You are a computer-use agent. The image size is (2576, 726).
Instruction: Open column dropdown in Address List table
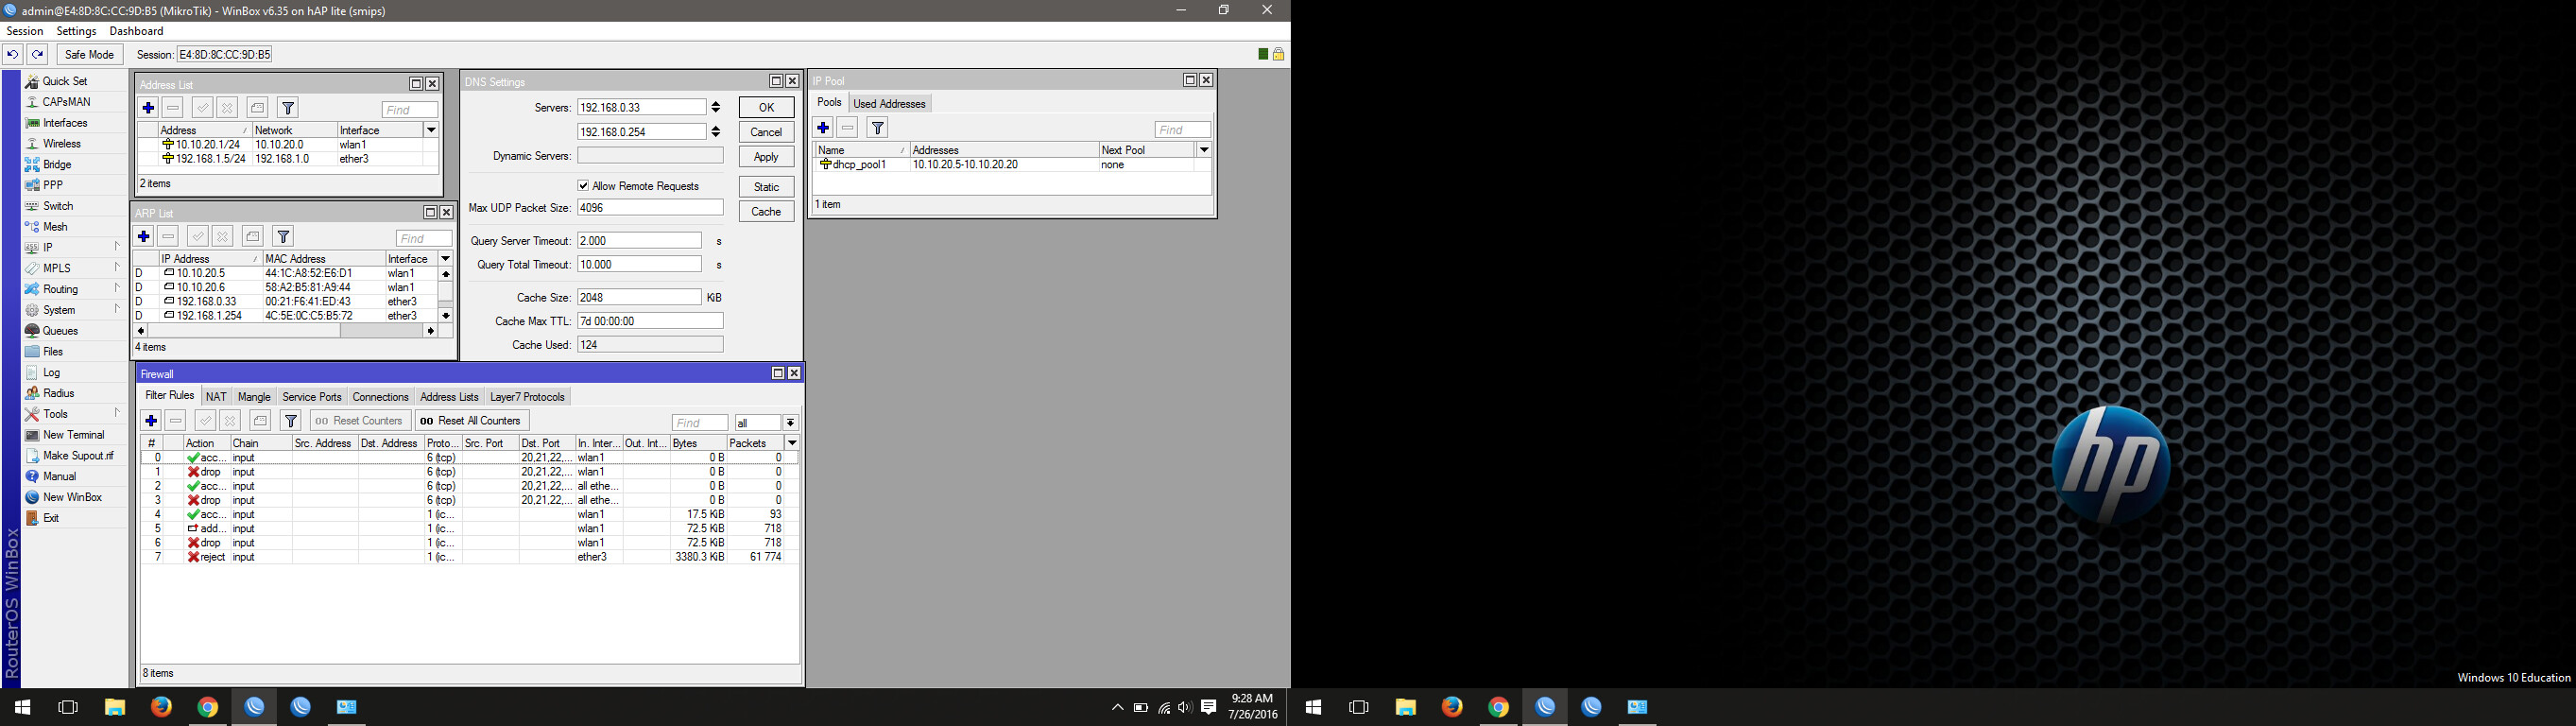click(x=431, y=130)
